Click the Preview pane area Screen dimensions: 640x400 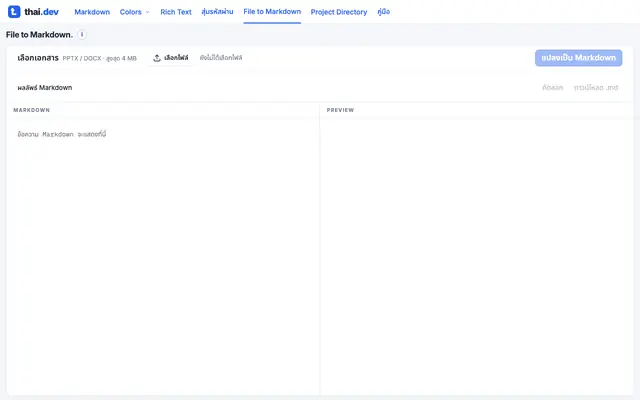476,256
